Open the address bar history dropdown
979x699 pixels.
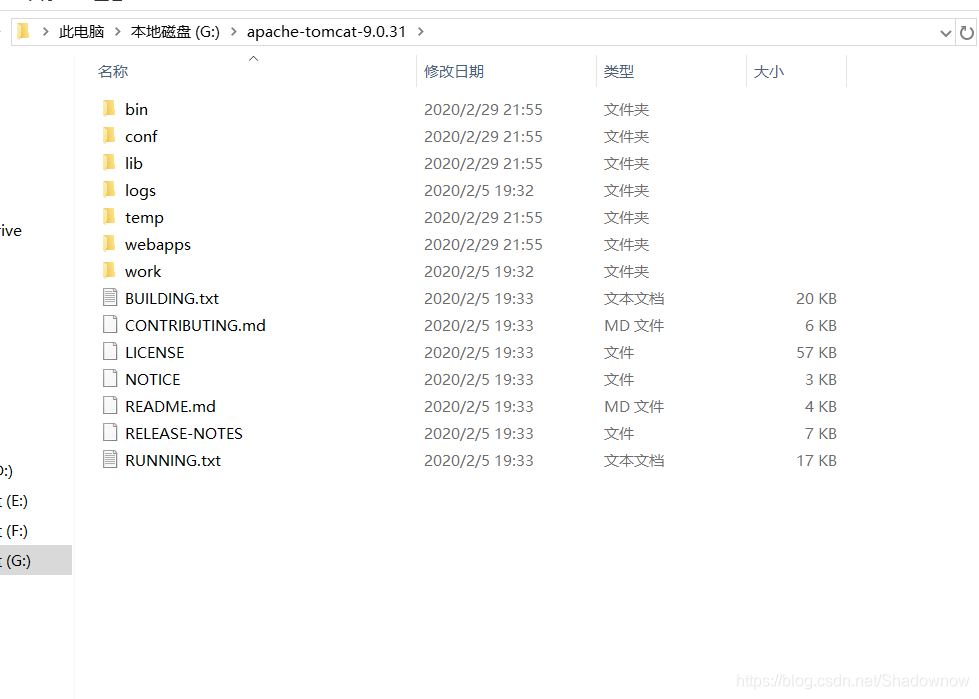(x=945, y=33)
